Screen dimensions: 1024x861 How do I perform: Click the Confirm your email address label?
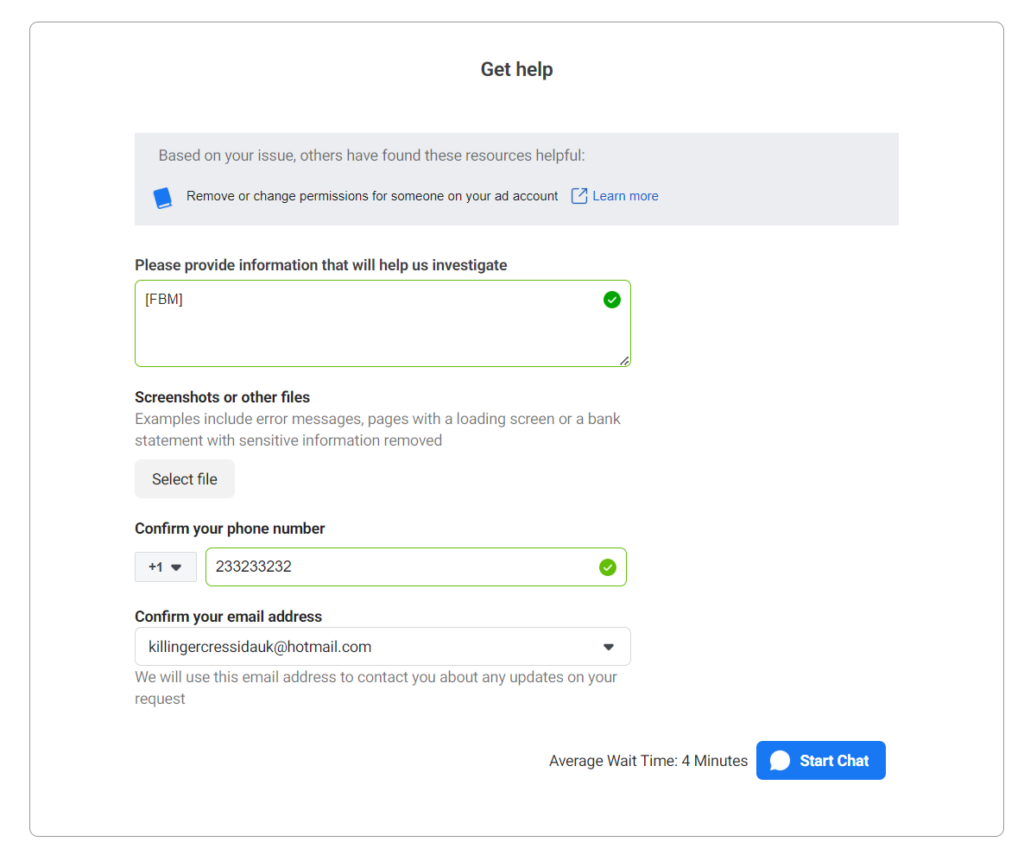coord(229,617)
